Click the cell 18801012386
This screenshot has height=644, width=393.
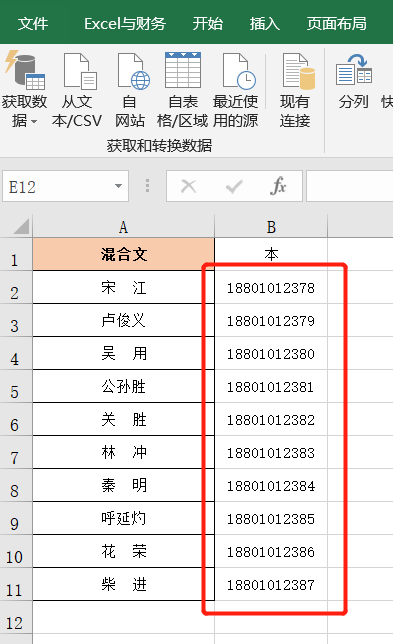pos(271,551)
